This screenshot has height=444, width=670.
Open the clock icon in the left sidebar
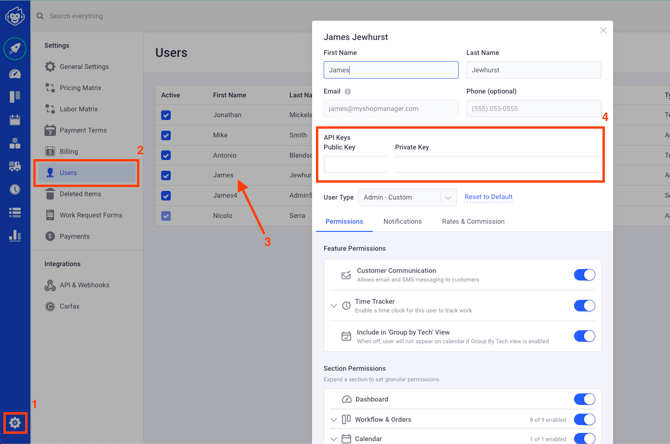15,189
